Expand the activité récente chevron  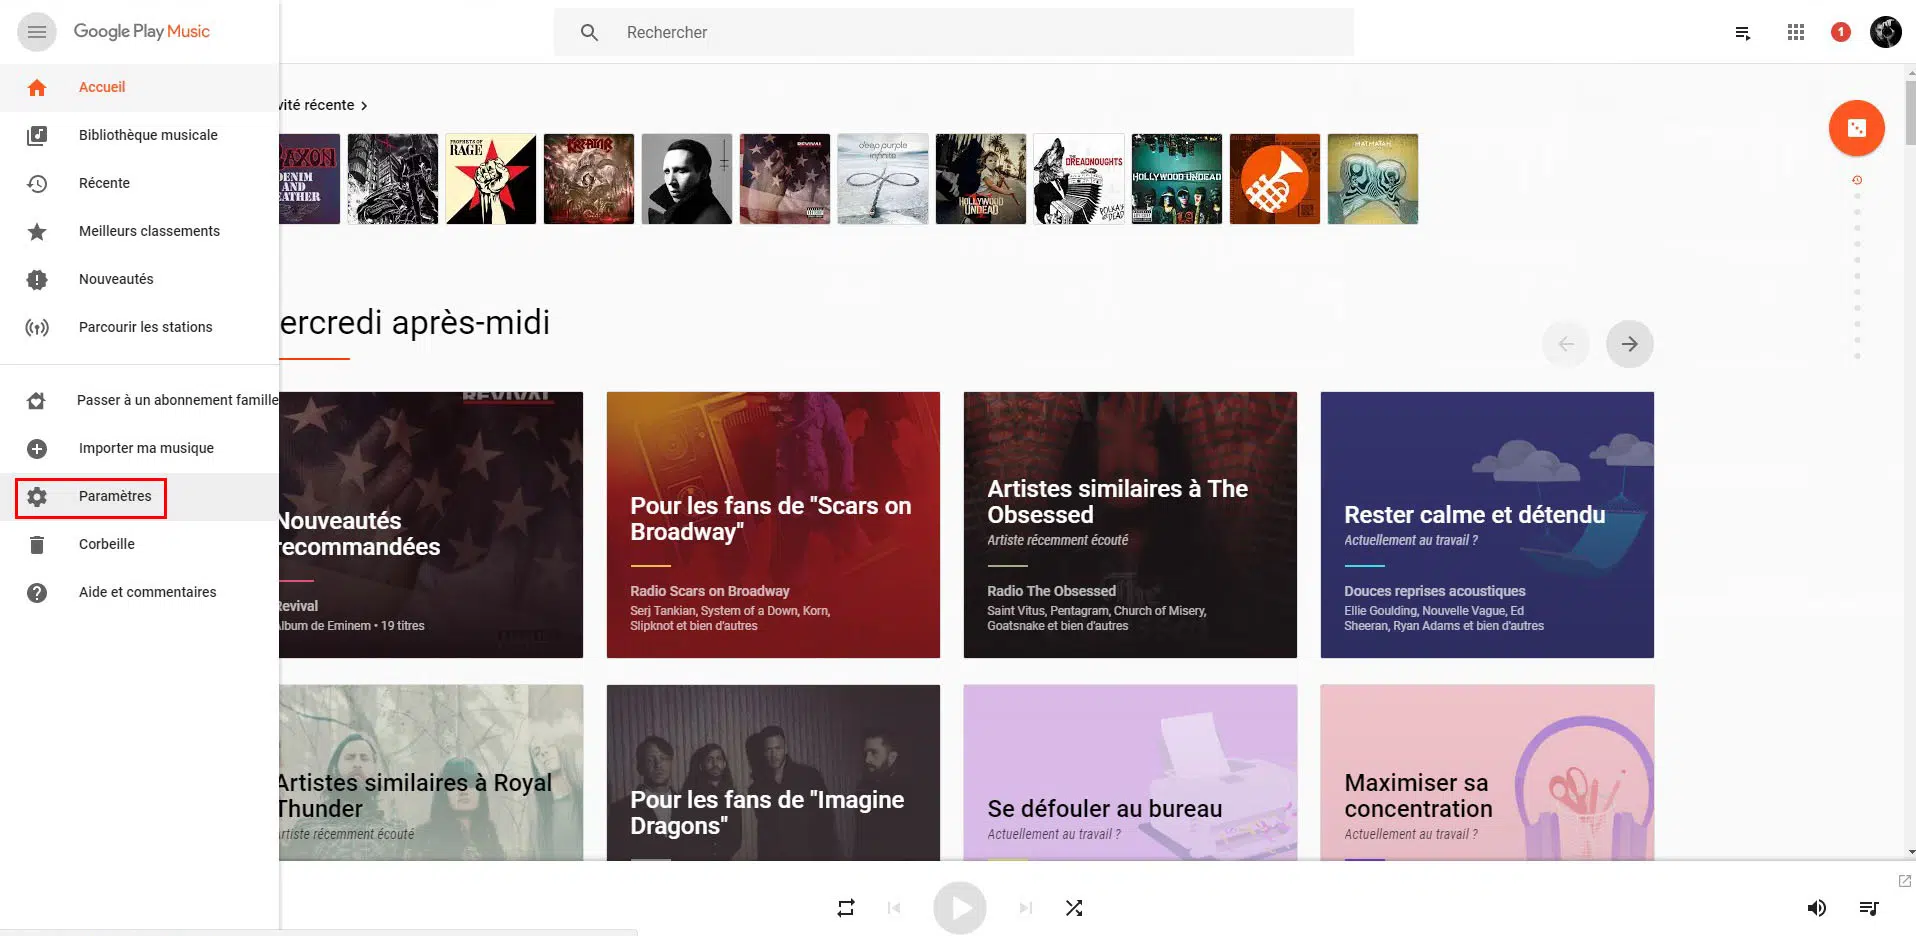coord(364,106)
